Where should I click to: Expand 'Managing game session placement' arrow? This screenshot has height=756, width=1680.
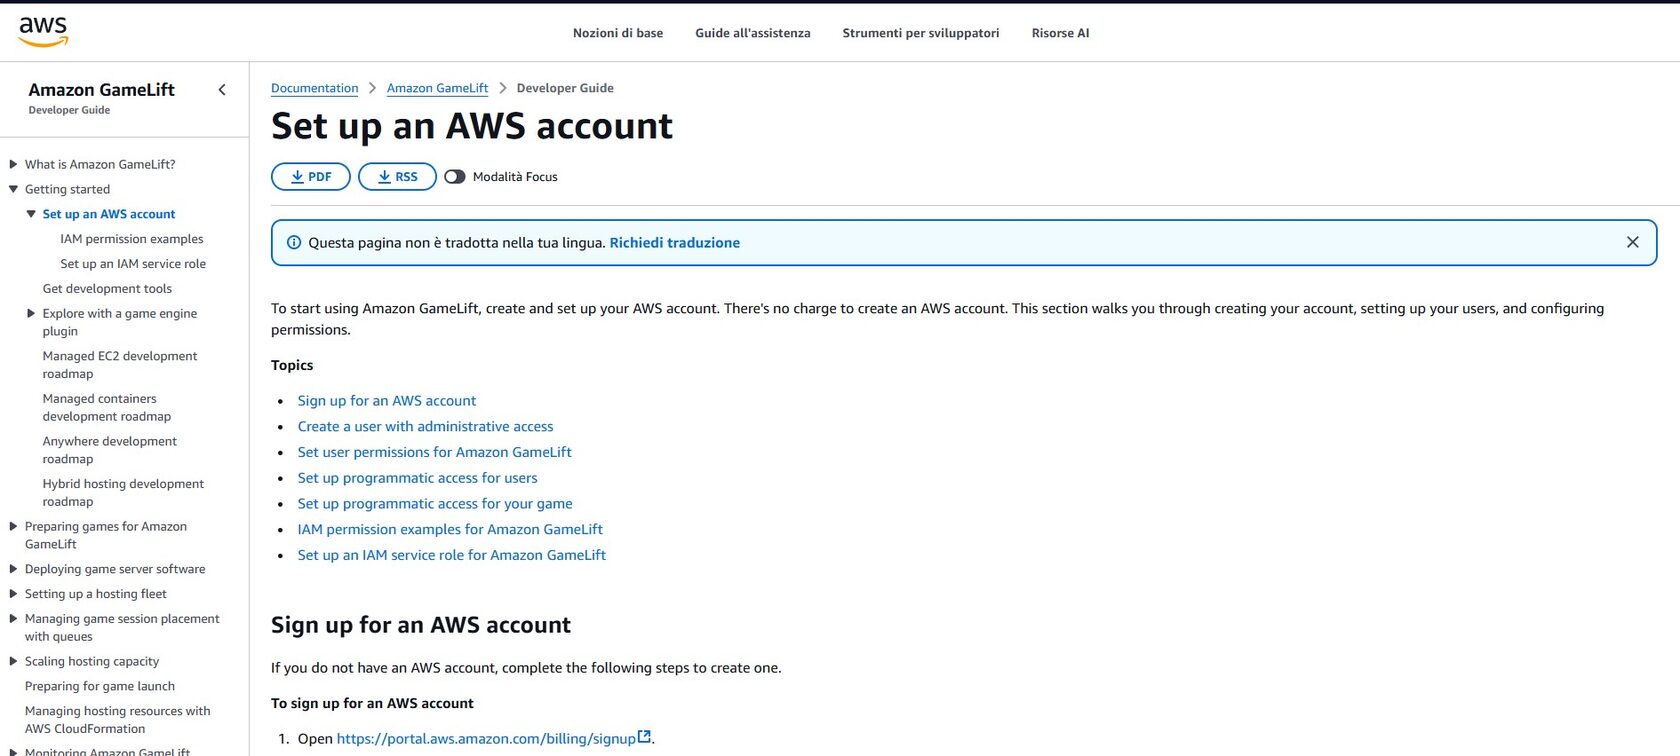[13, 619]
